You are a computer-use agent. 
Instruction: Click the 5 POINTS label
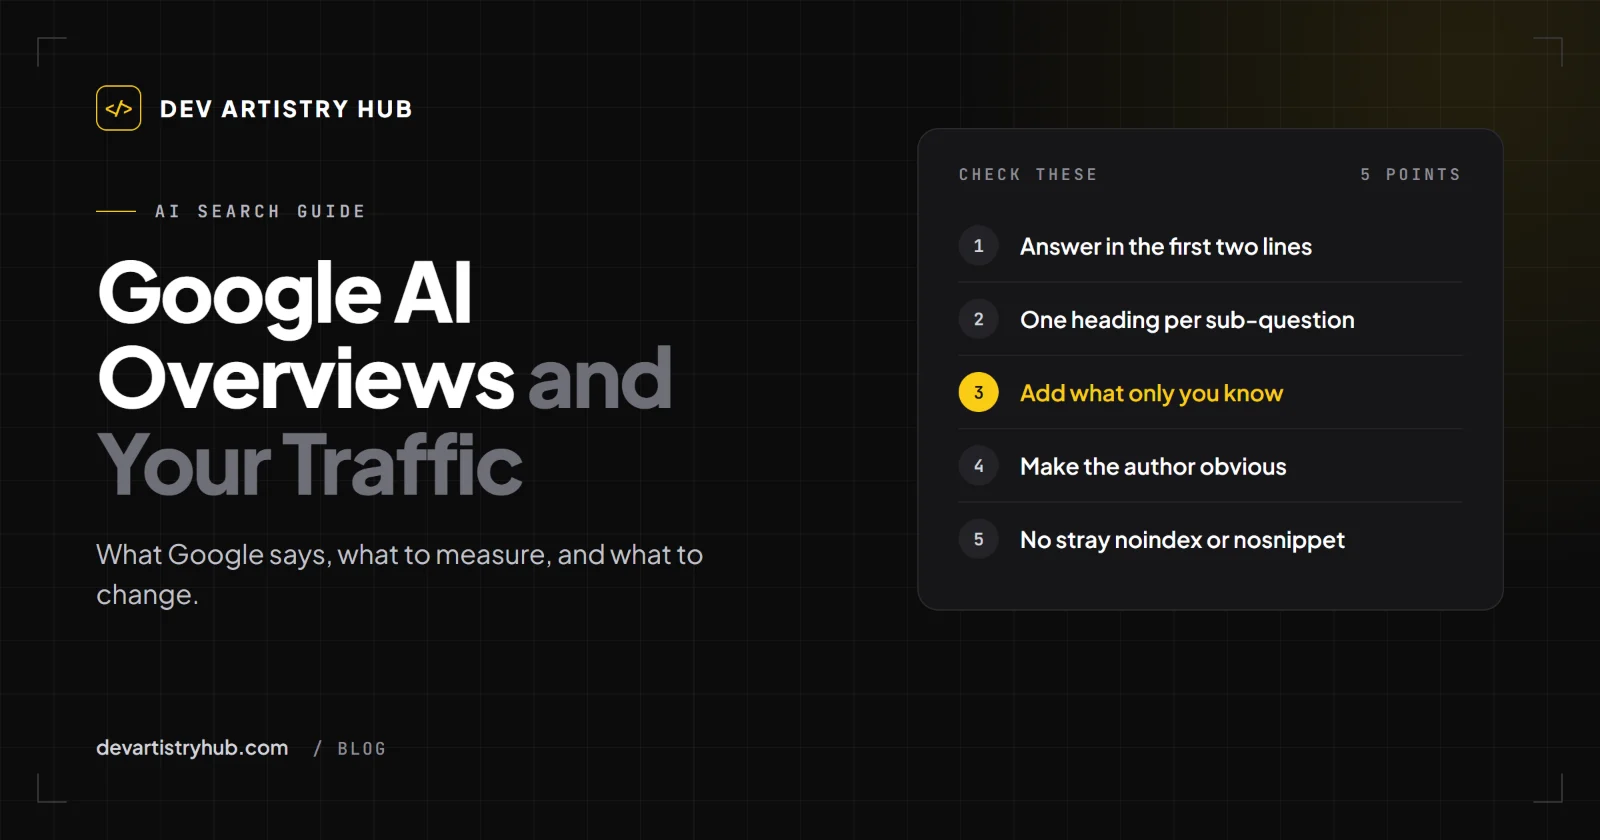coord(1410,174)
